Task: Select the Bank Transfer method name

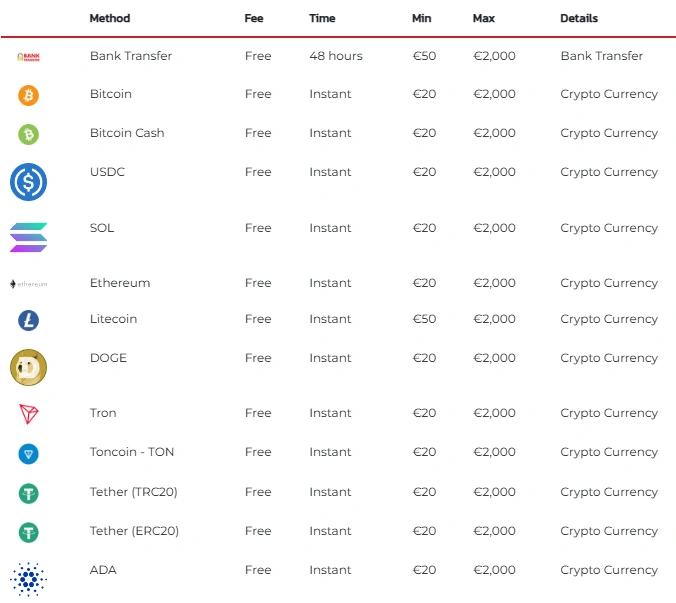Action: point(131,56)
